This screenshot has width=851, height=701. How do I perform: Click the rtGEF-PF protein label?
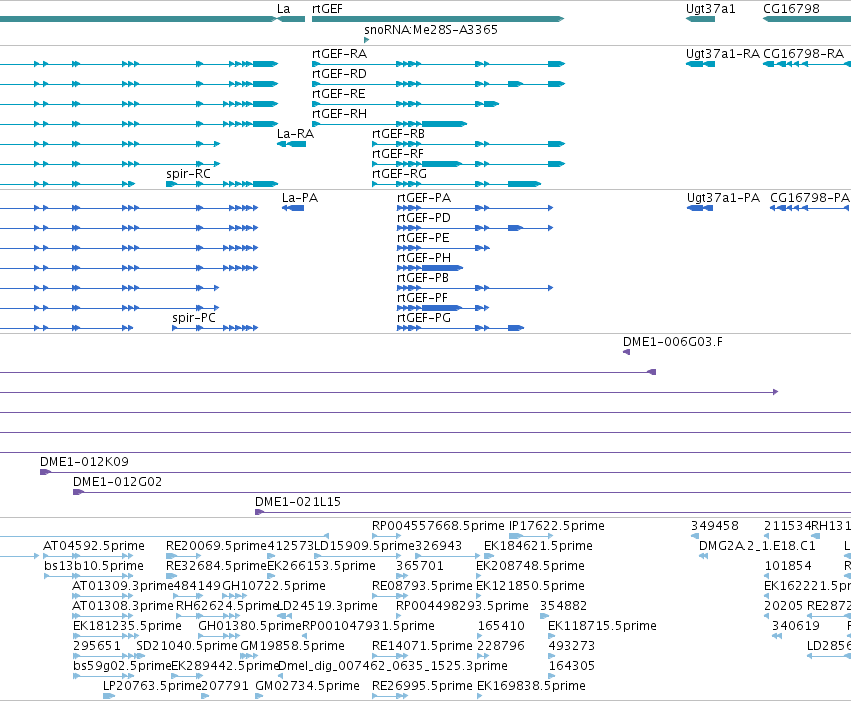[423, 298]
